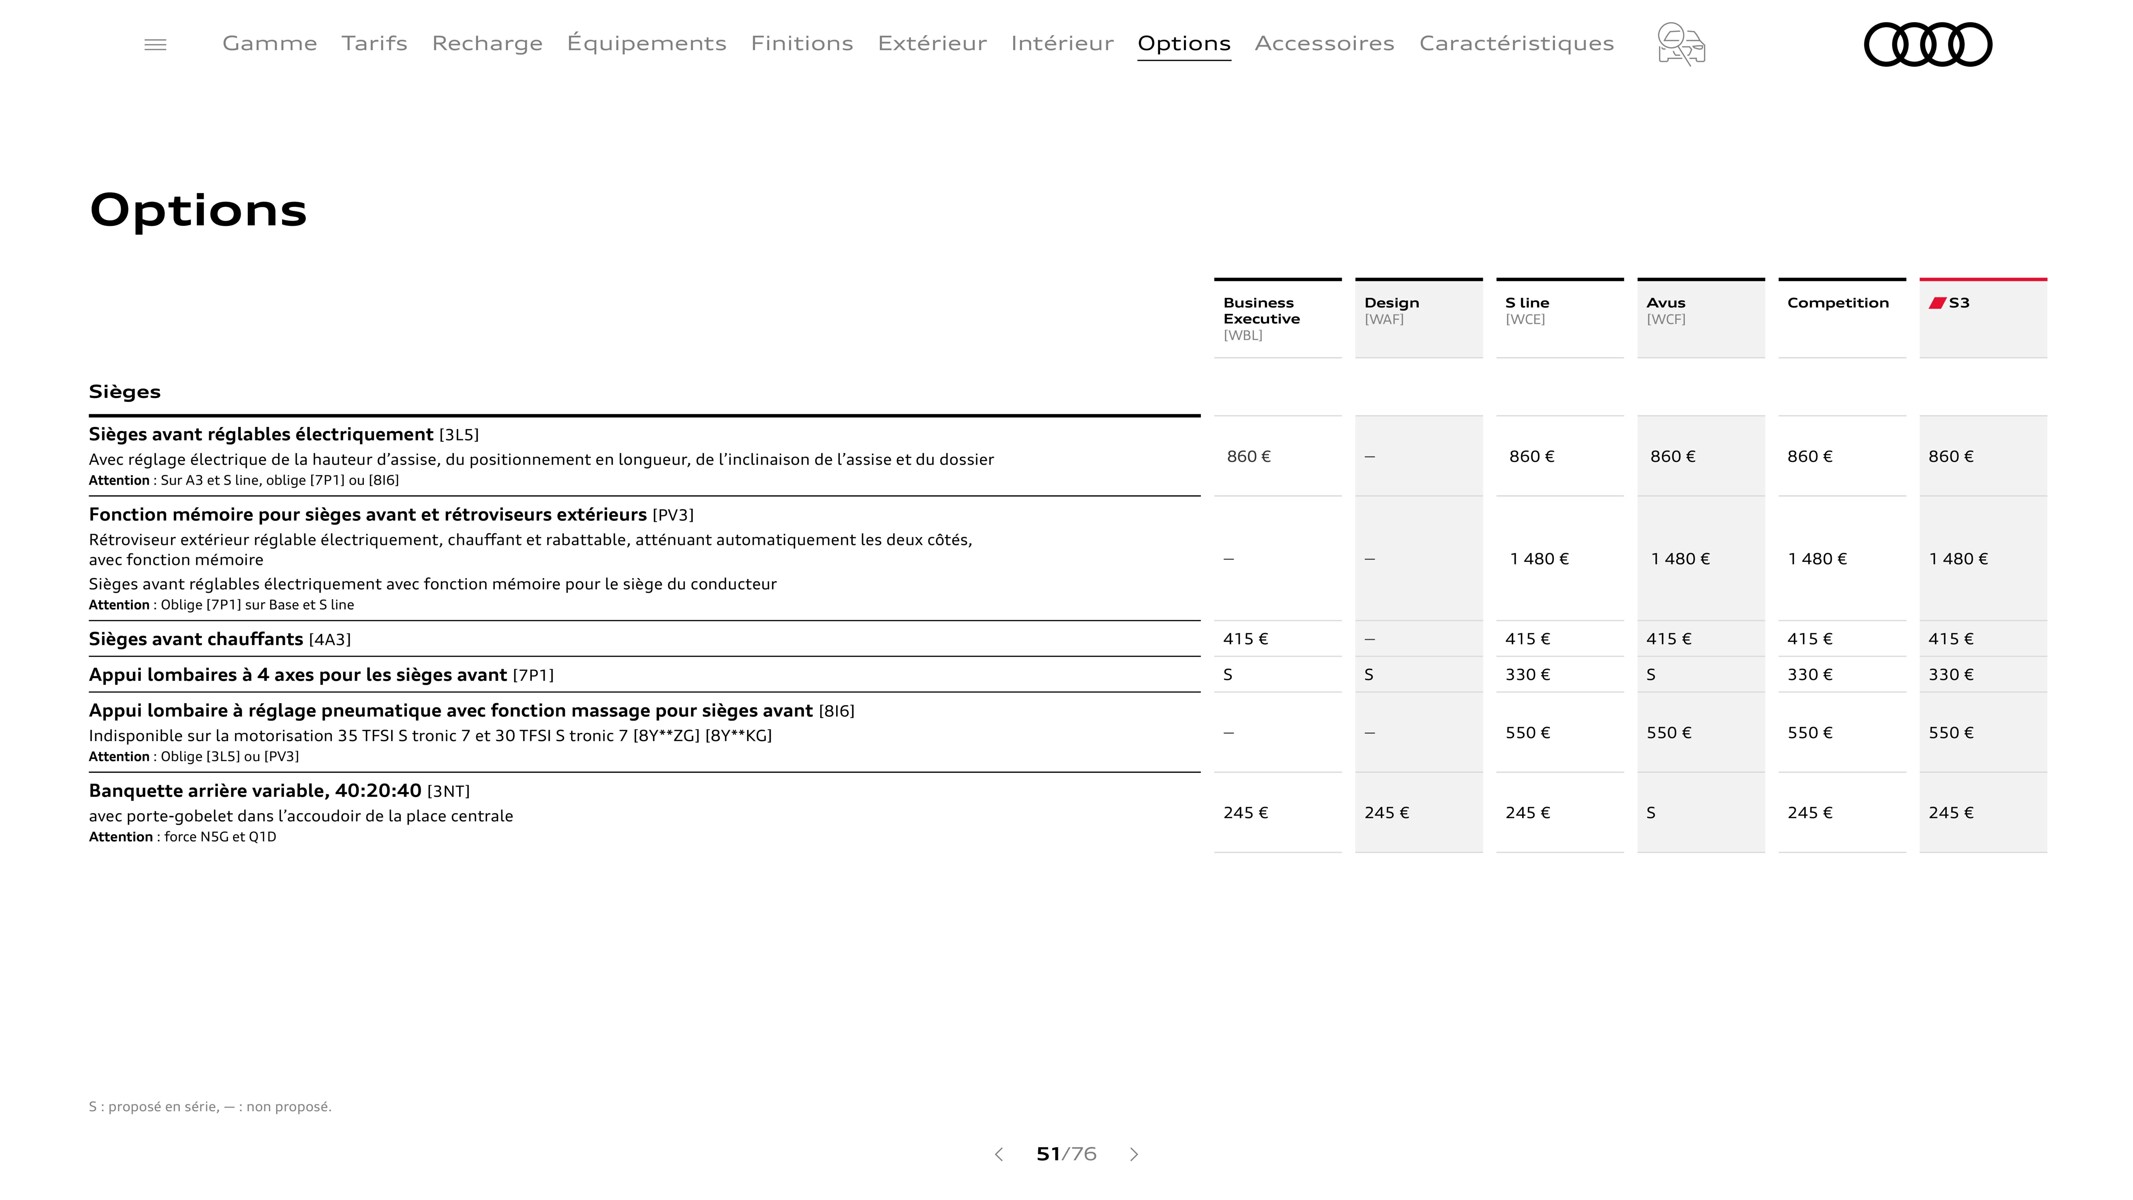Click dash for PV3 under Business Executive
This screenshot has width=2133, height=1200.
point(1229,559)
